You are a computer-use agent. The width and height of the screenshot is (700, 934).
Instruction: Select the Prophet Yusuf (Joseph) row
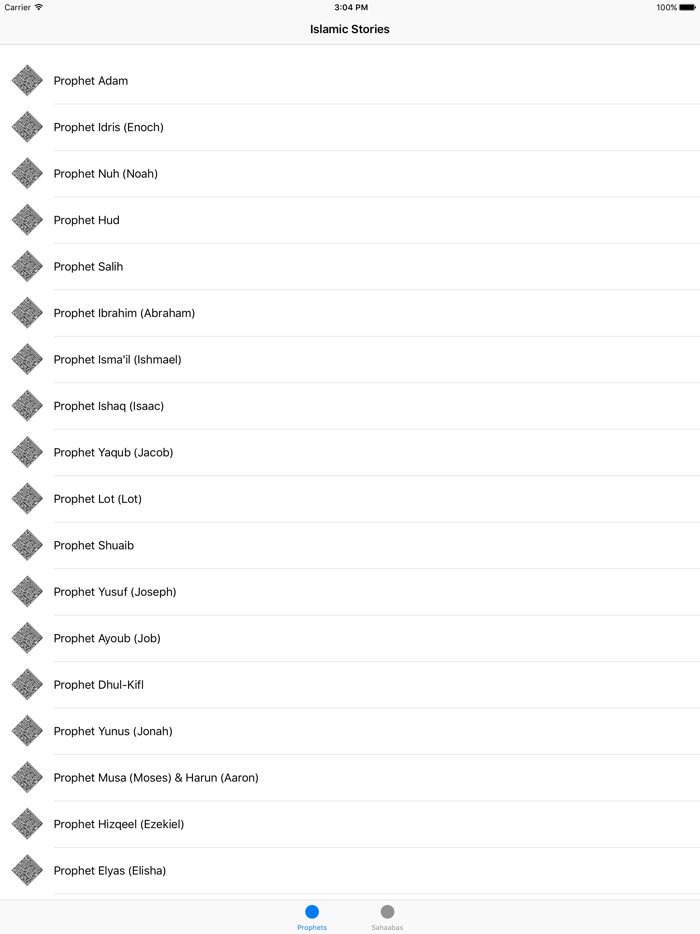pyautogui.click(x=115, y=592)
